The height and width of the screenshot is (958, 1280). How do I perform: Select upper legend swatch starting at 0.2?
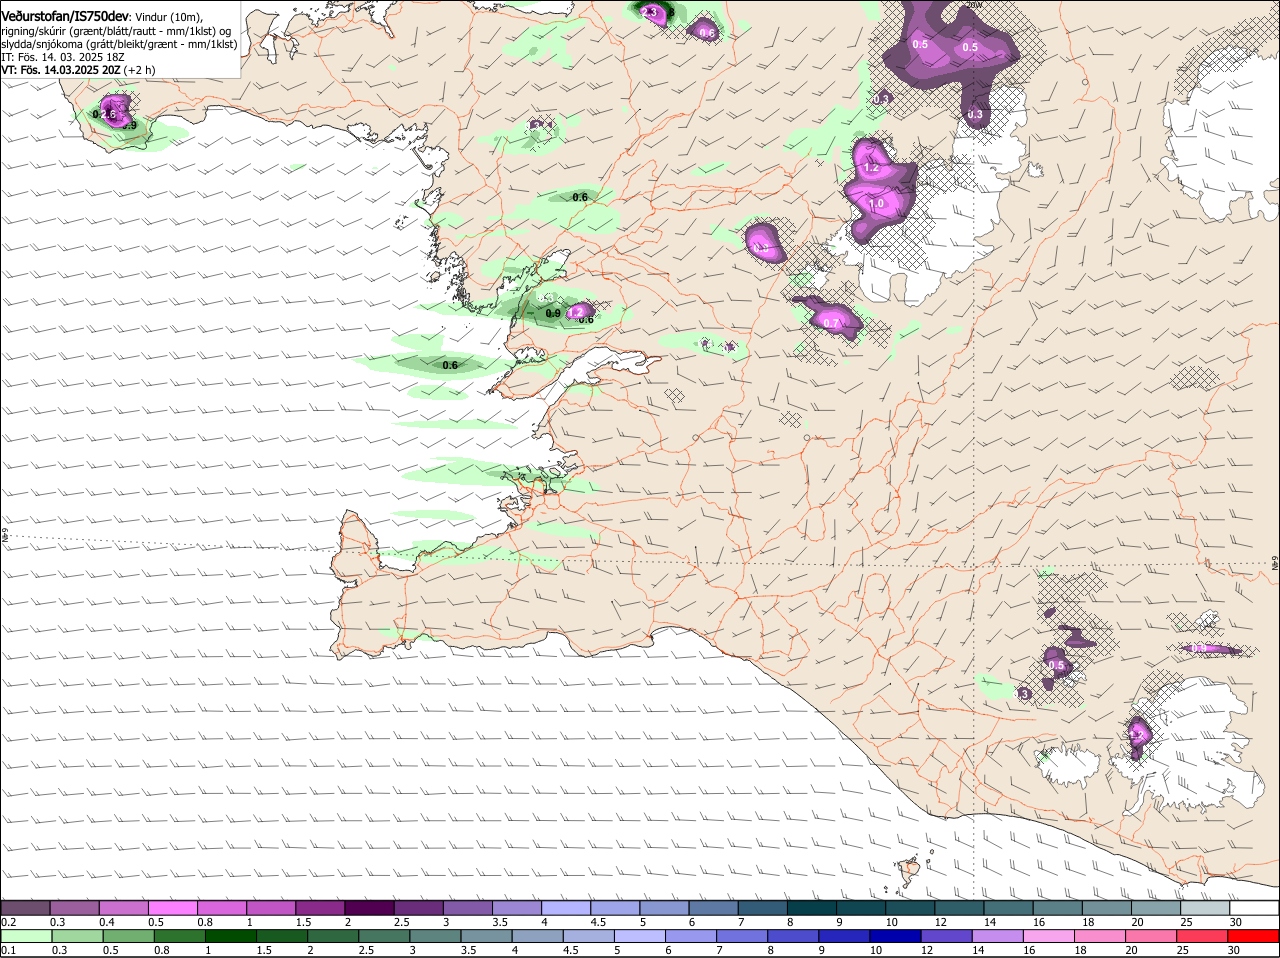(25, 907)
